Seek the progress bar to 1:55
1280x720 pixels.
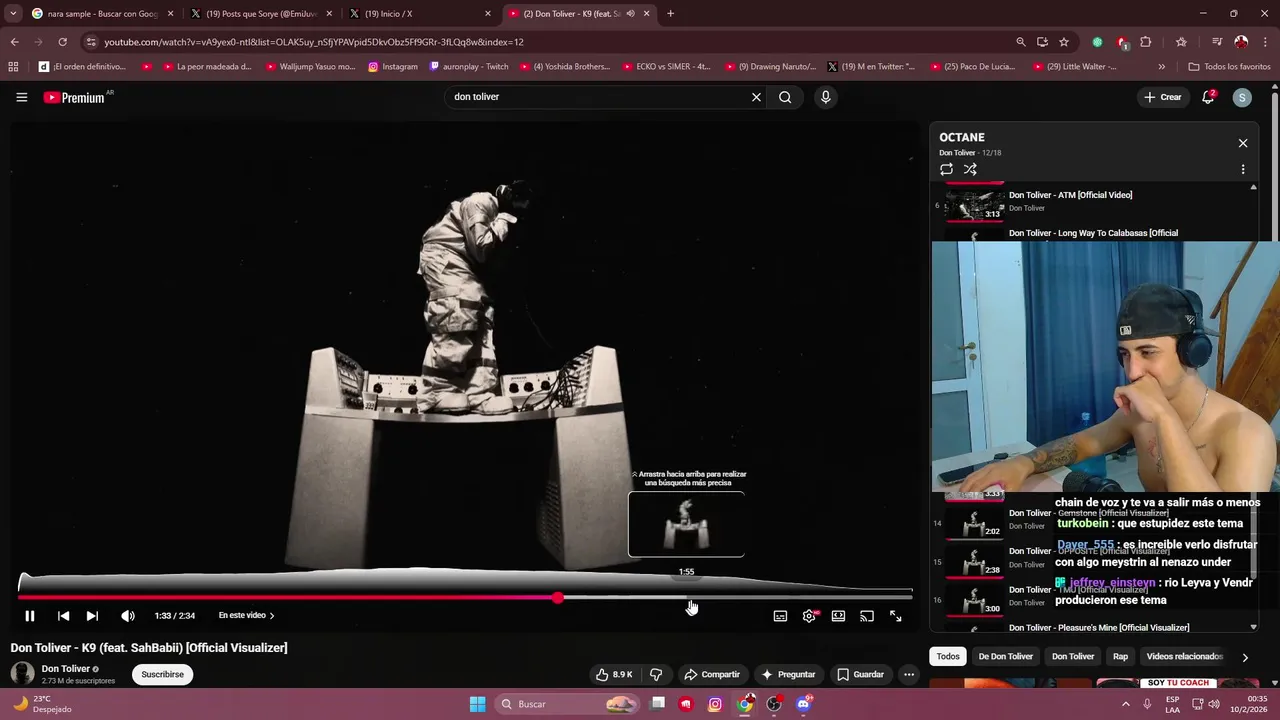pyautogui.click(x=686, y=597)
